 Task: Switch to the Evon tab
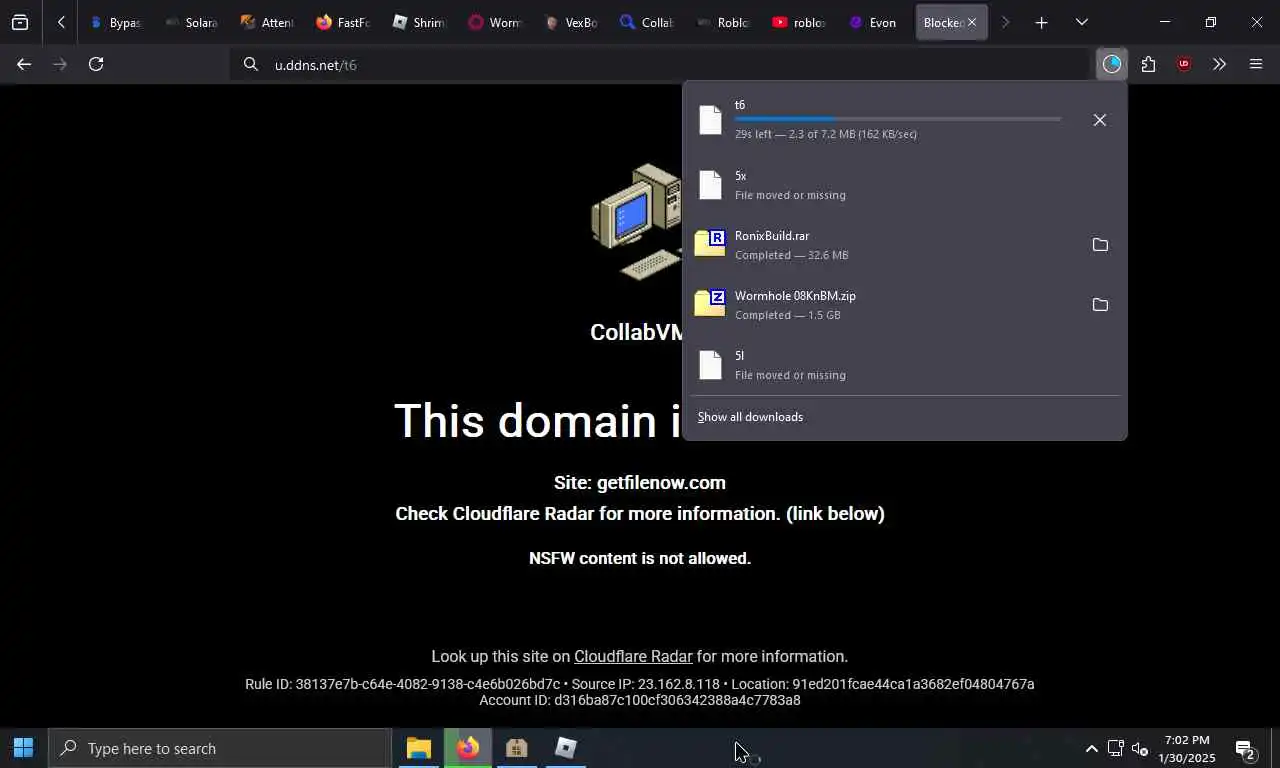[875, 22]
